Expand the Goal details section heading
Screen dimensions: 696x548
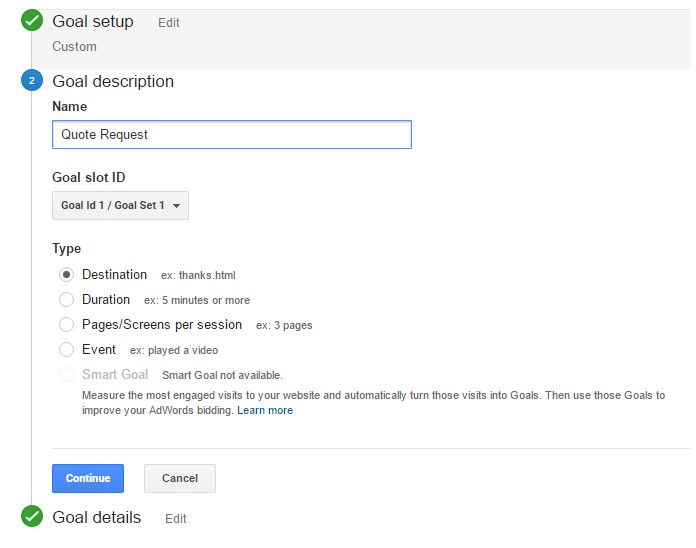coord(97,517)
